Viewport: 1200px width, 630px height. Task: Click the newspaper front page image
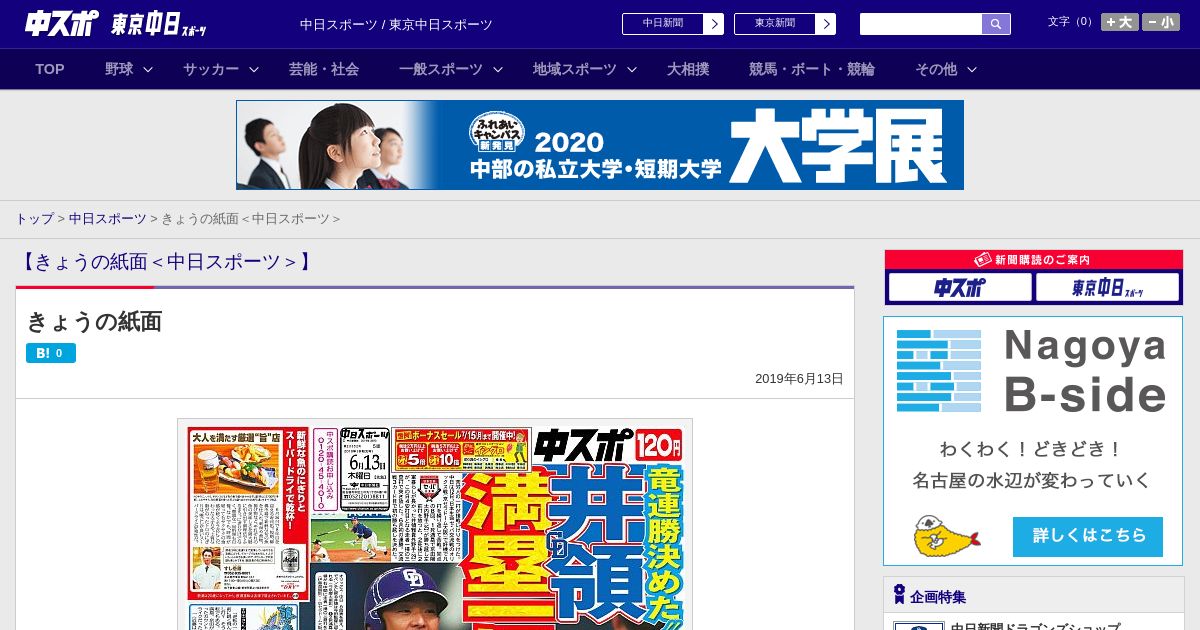click(435, 524)
